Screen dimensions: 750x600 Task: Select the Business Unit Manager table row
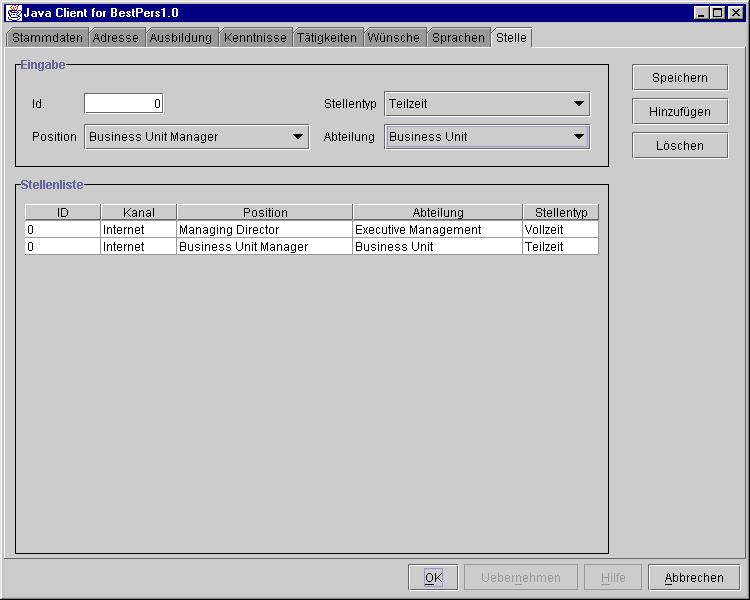coord(264,247)
